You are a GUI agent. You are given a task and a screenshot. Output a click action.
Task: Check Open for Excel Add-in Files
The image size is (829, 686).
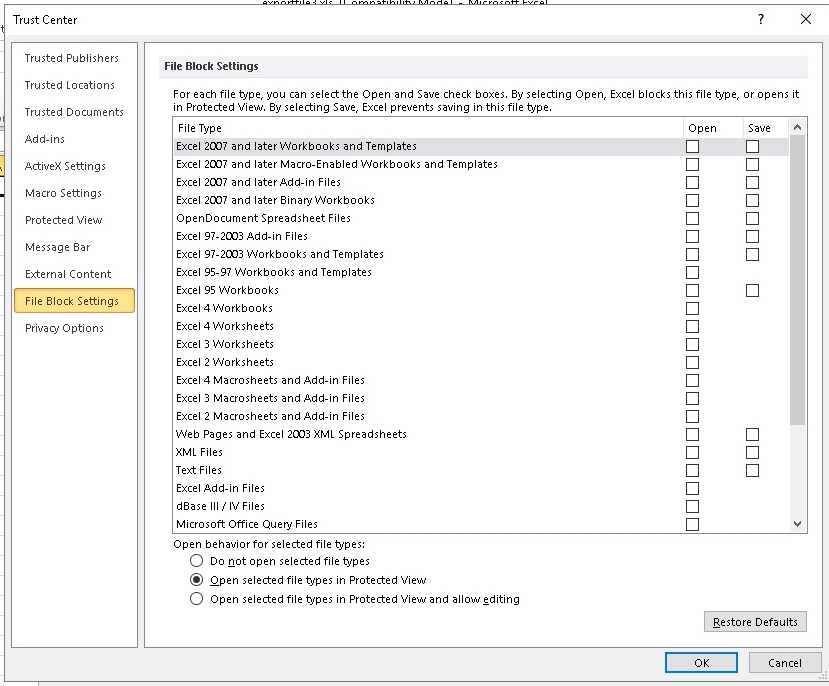692,488
